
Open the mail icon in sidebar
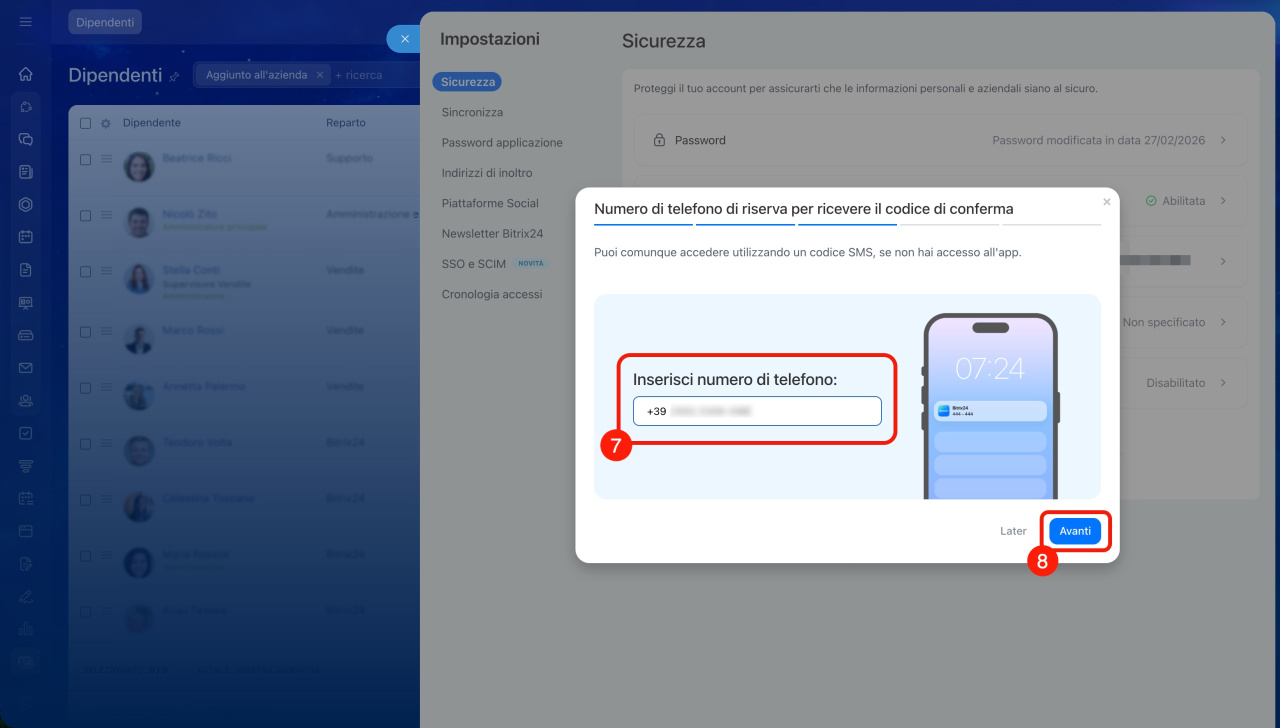click(26, 368)
